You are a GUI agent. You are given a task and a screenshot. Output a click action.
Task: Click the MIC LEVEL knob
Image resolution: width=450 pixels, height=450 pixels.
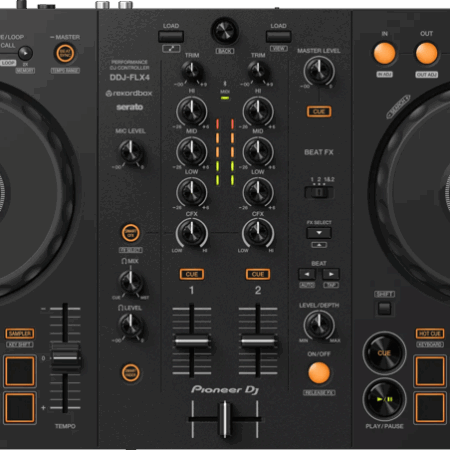(131, 152)
